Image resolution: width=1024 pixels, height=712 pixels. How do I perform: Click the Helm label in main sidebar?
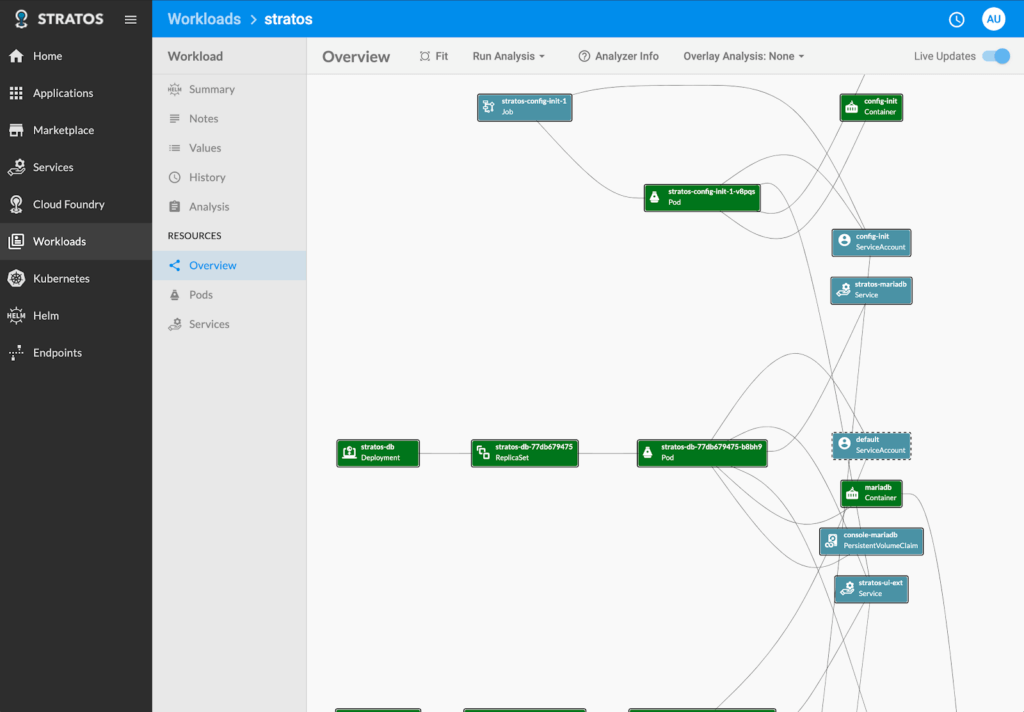(46, 316)
